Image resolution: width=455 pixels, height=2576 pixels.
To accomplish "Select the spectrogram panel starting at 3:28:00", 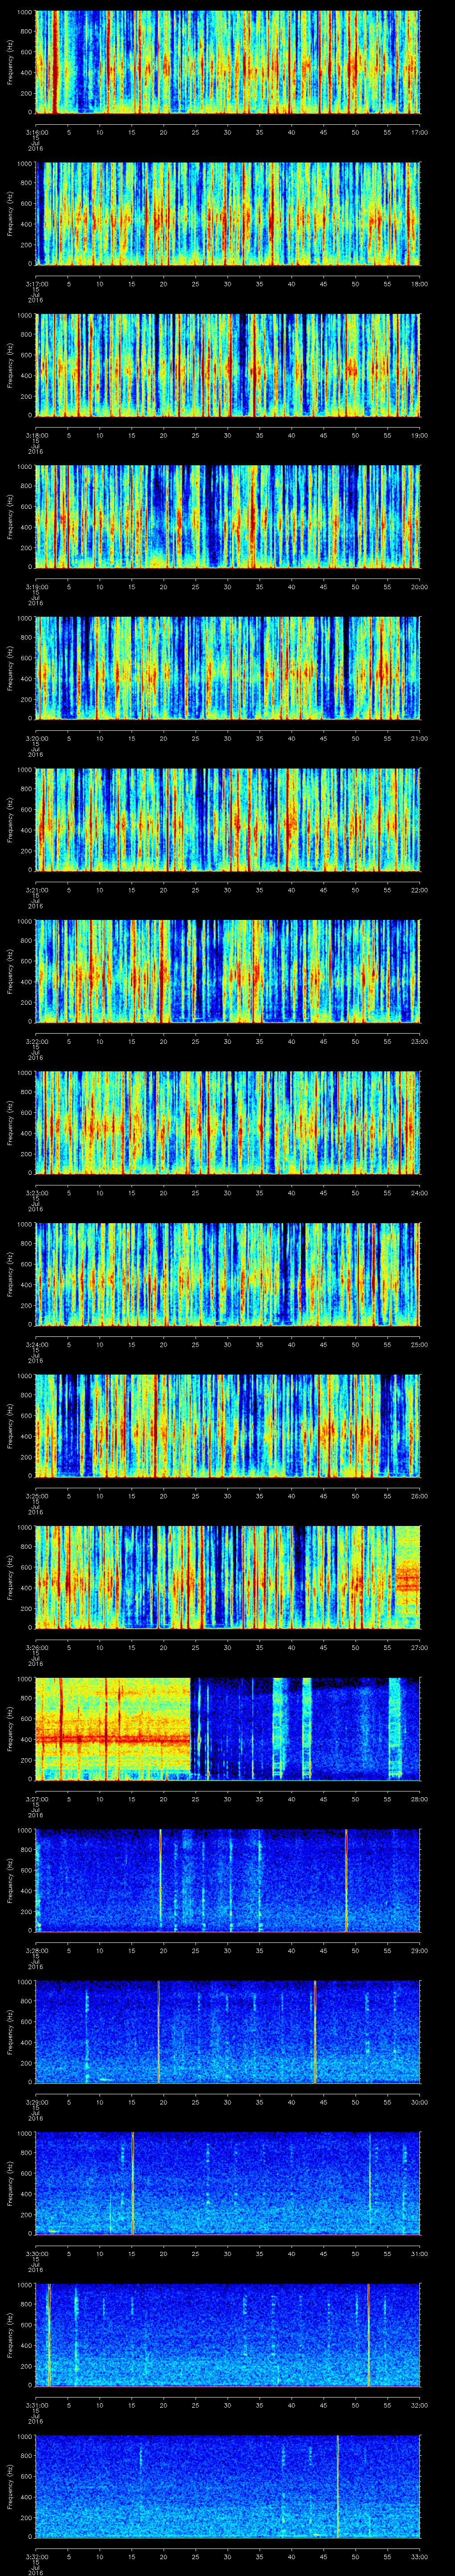I will (228, 1879).
